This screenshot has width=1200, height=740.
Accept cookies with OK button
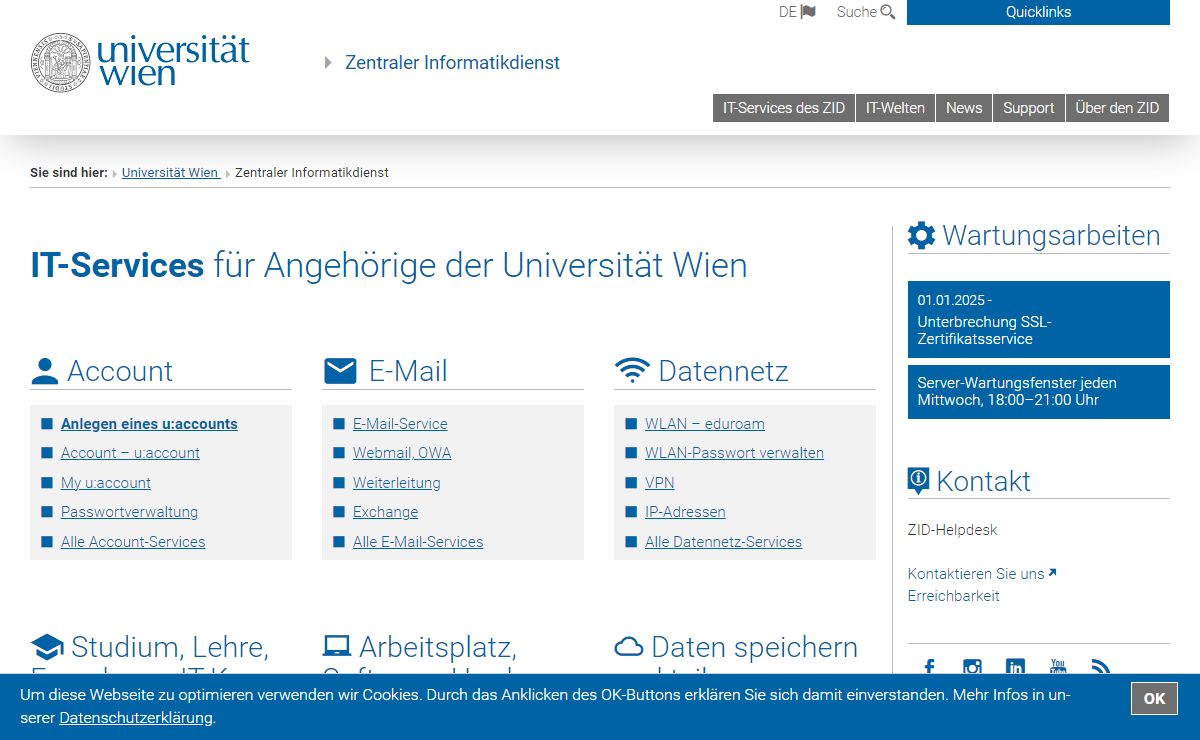(x=1154, y=698)
